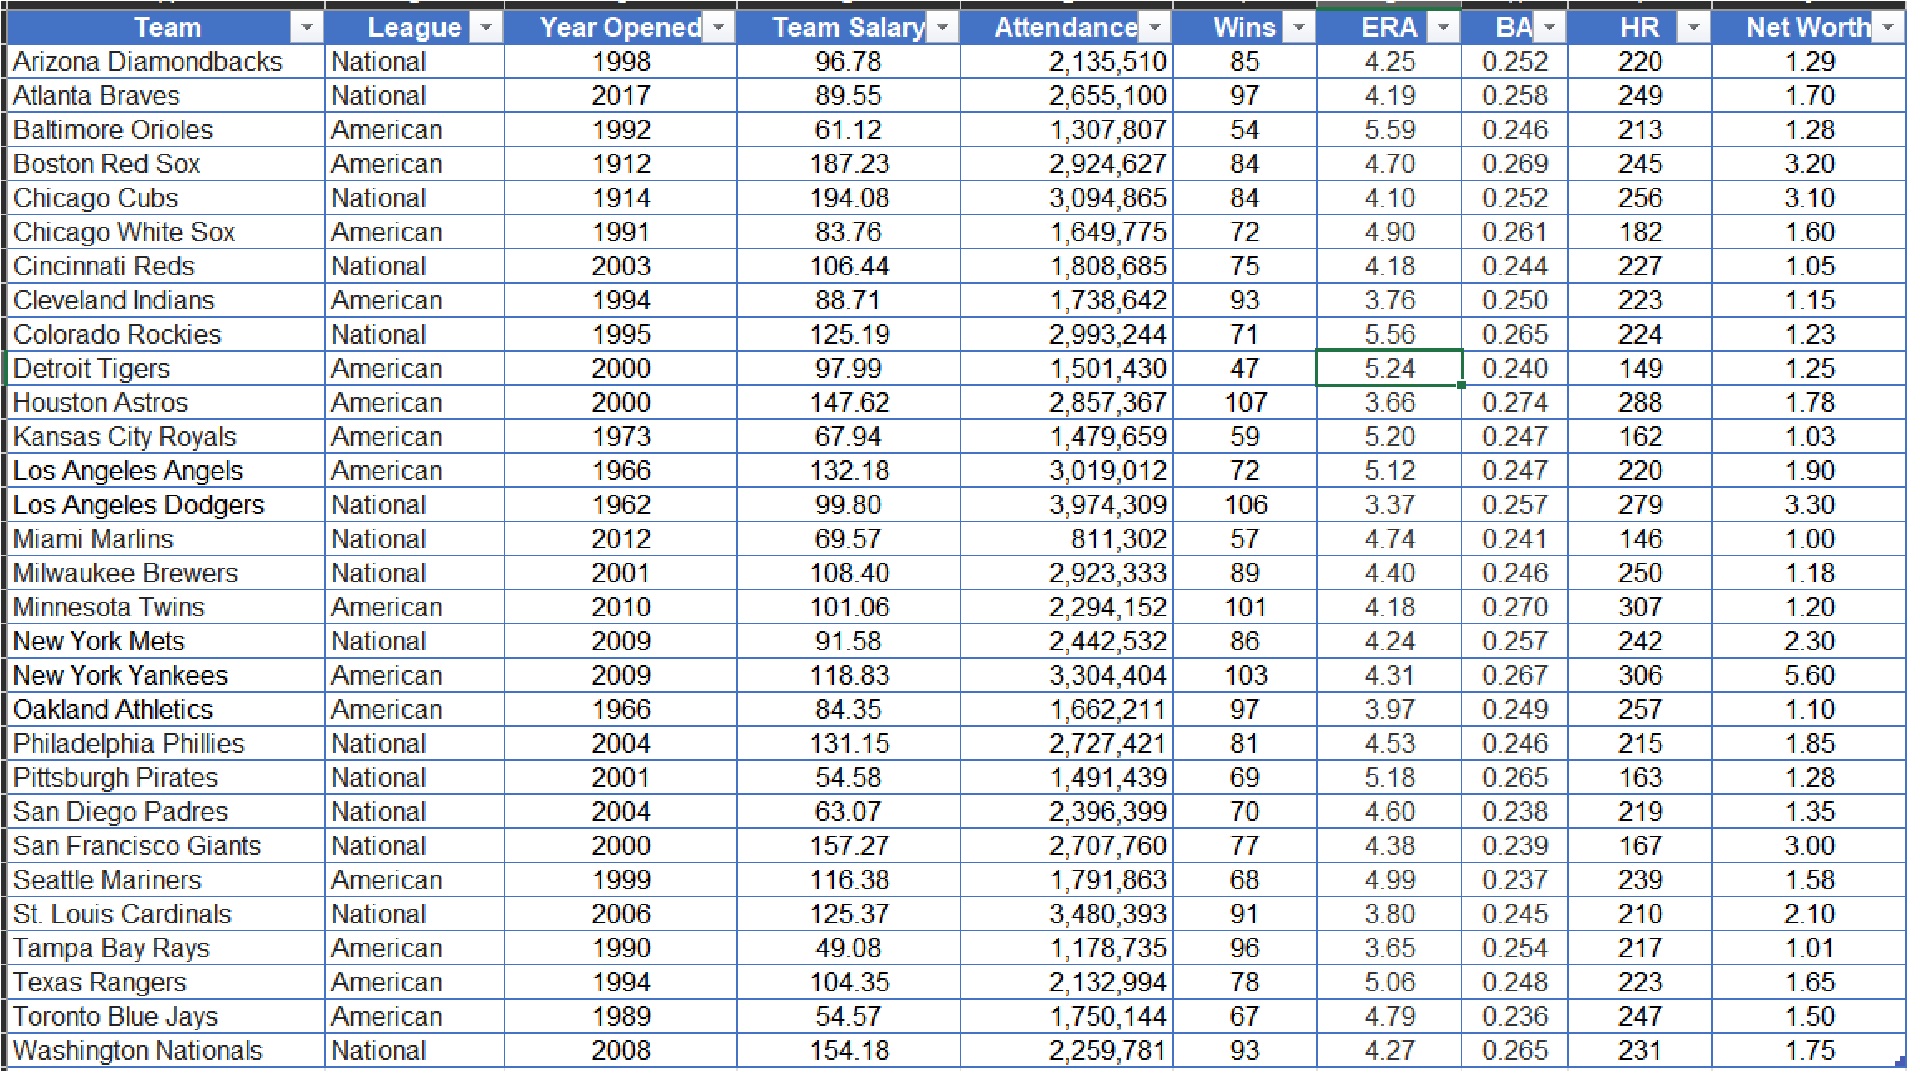1920x1080 pixels.
Task: Click the fill handle of the selected cell
Action: [1462, 385]
